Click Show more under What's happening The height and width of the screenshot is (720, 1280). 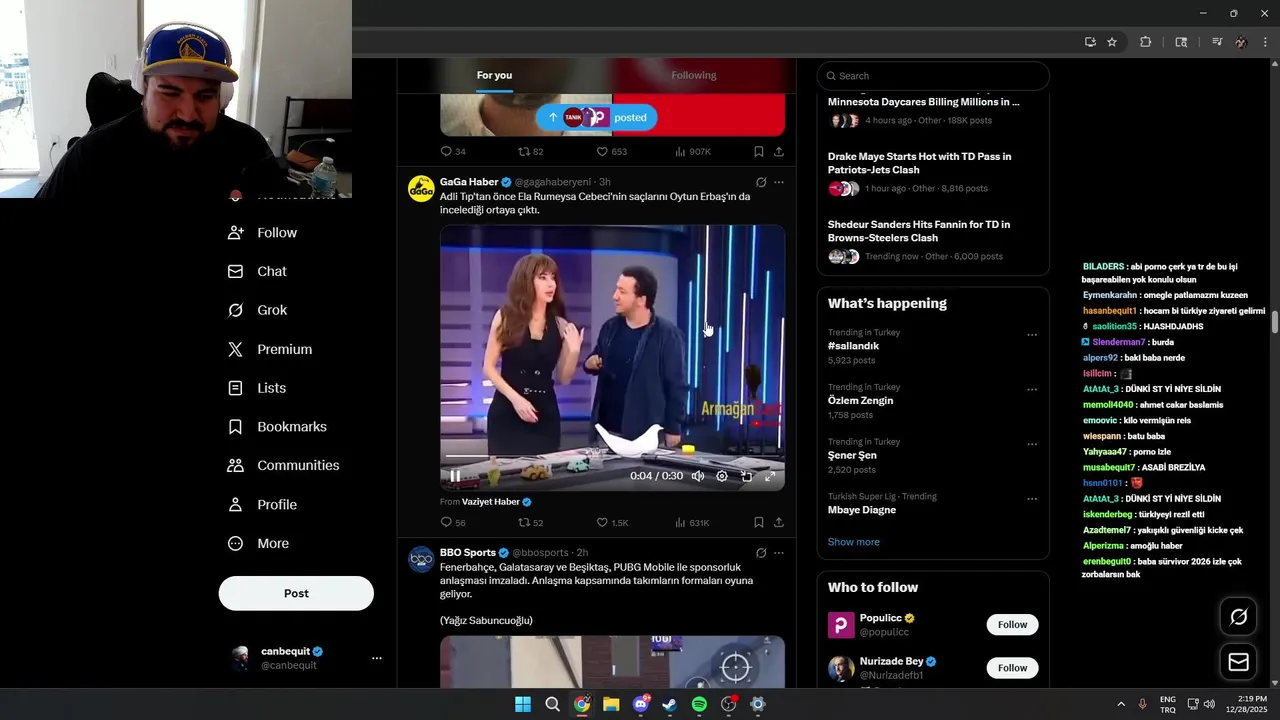(x=853, y=542)
